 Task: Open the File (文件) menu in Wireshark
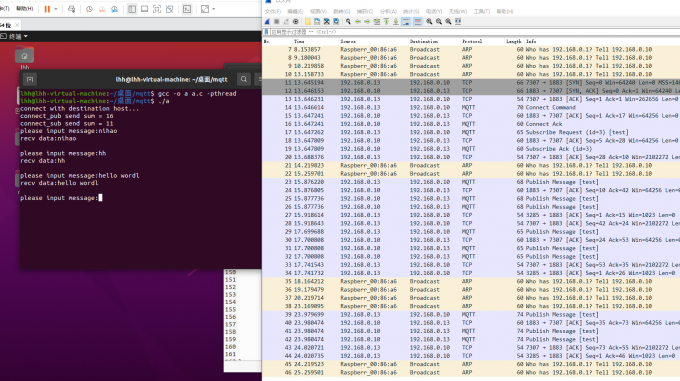[x=272, y=11]
